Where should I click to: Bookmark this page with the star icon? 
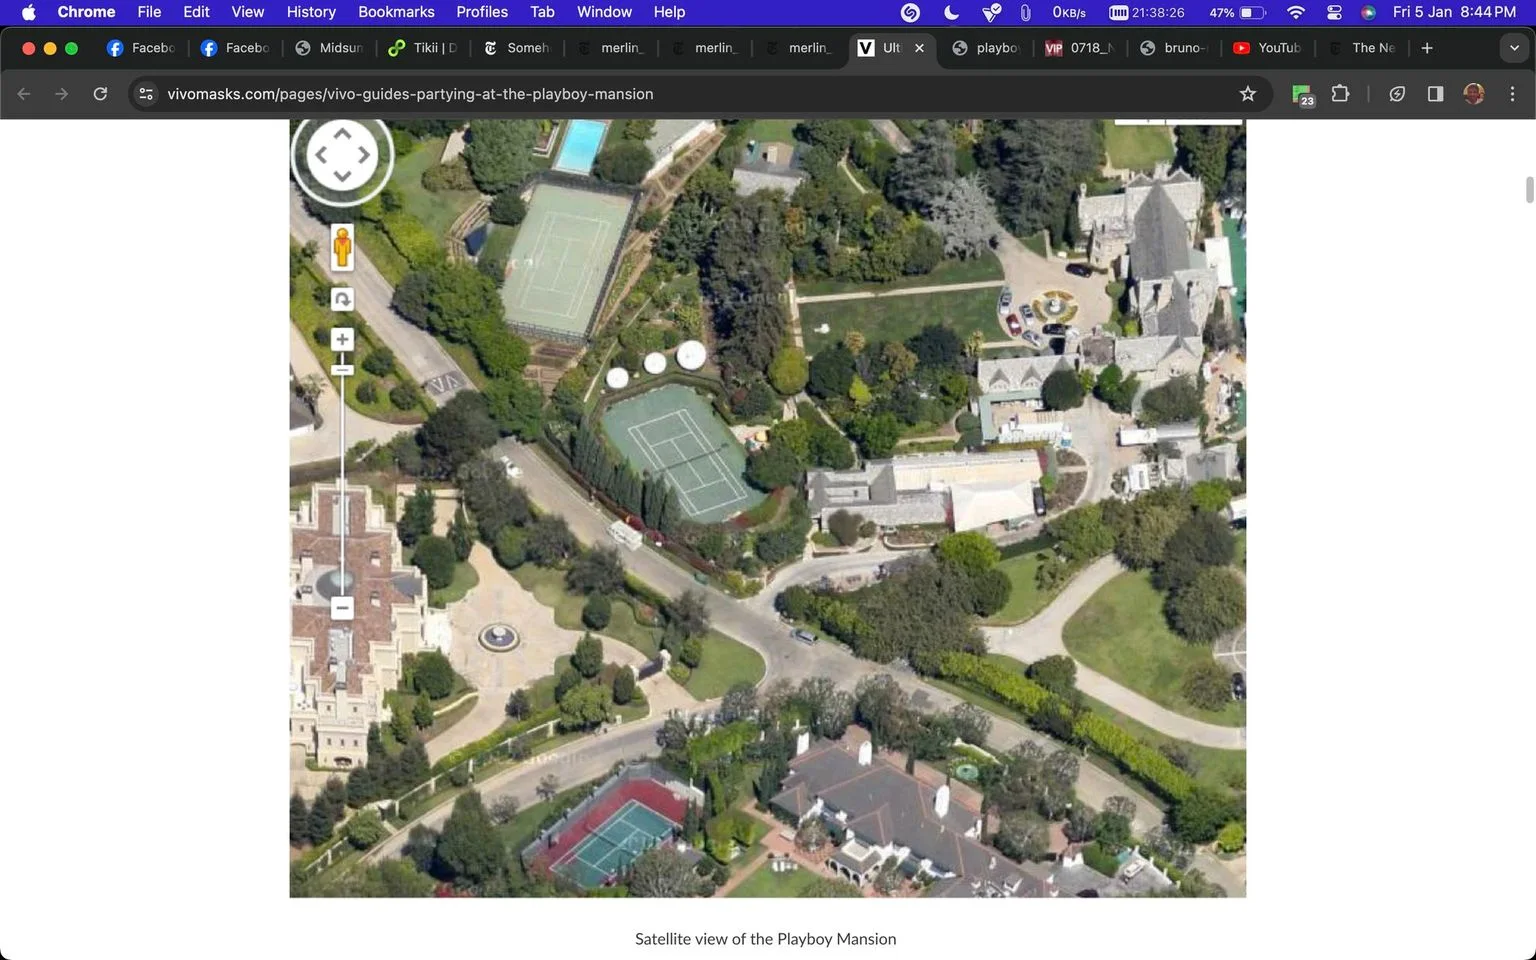coord(1247,94)
